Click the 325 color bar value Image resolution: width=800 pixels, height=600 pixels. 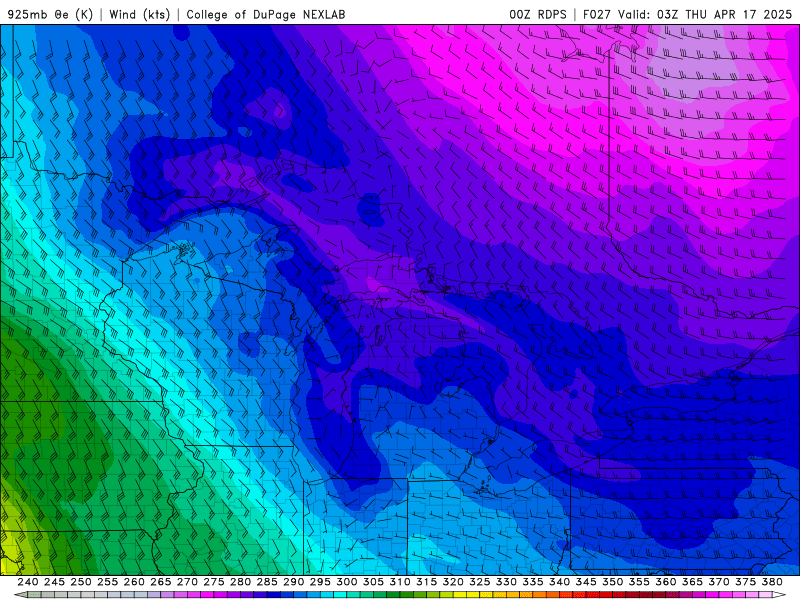click(480, 582)
